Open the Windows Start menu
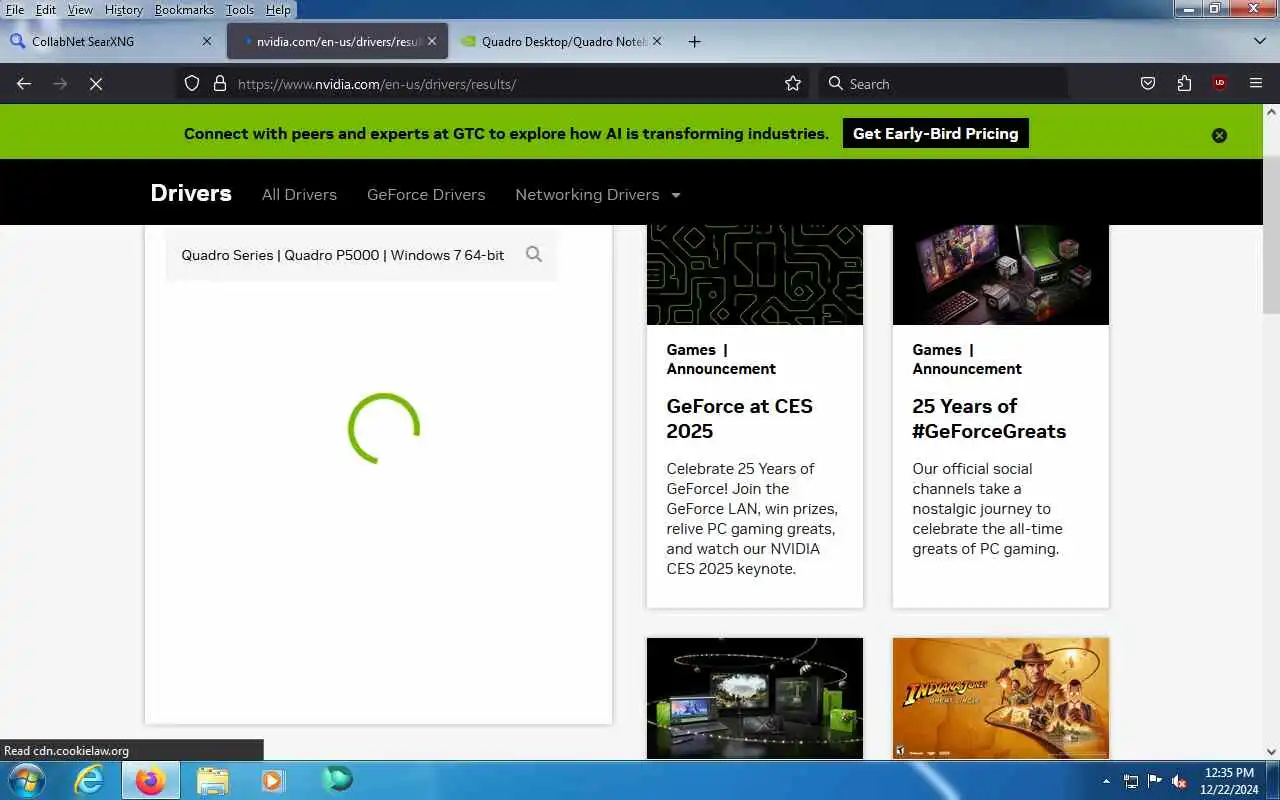 pyautogui.click(x=25, y=780)
